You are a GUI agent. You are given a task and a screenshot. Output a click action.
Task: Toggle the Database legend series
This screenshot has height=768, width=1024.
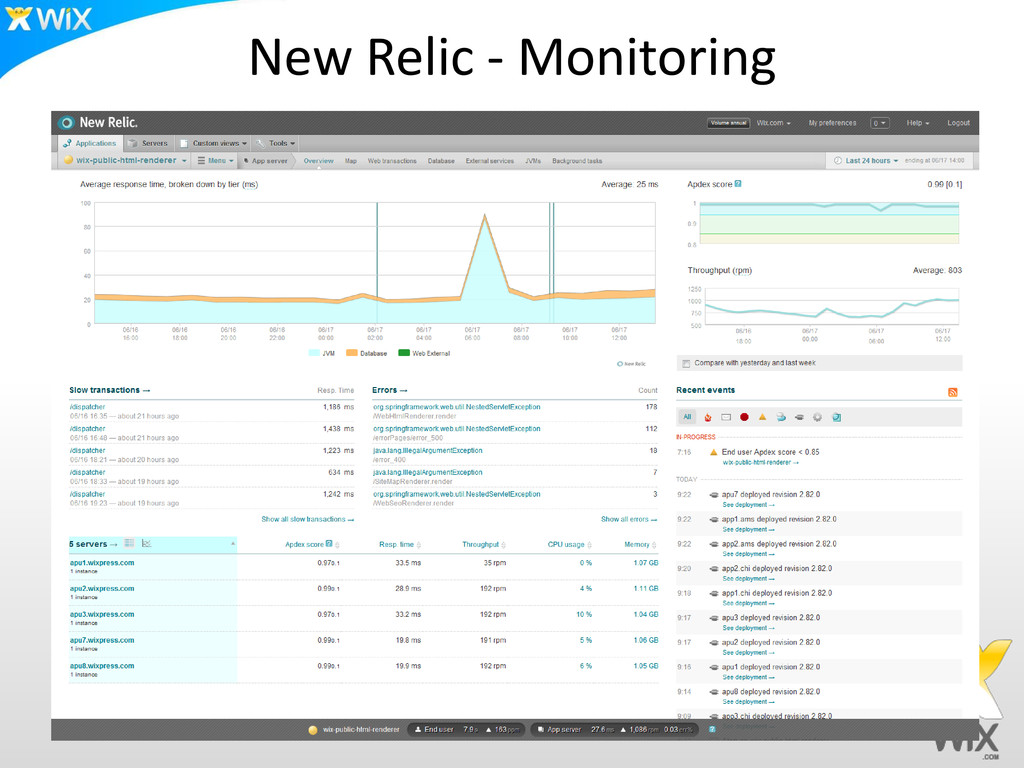[366, 353]
